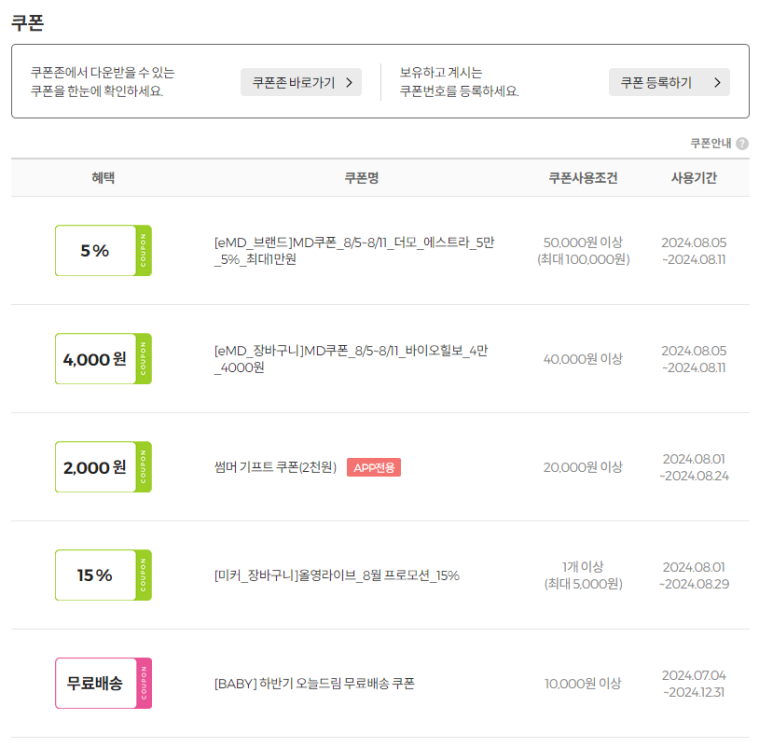
Task: Click the red APP전용 tag
Action: 374,467
